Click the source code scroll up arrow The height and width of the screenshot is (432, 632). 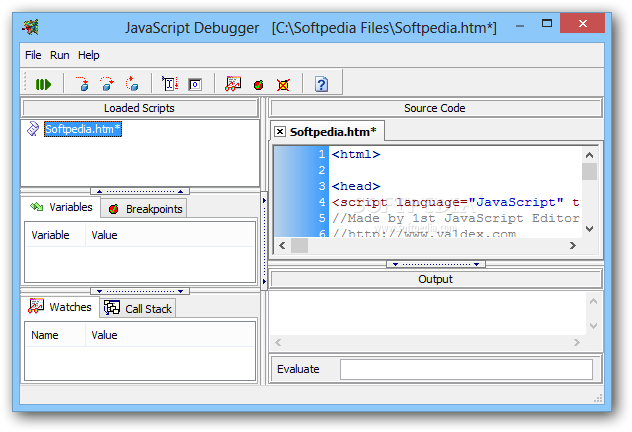point(589,155)
